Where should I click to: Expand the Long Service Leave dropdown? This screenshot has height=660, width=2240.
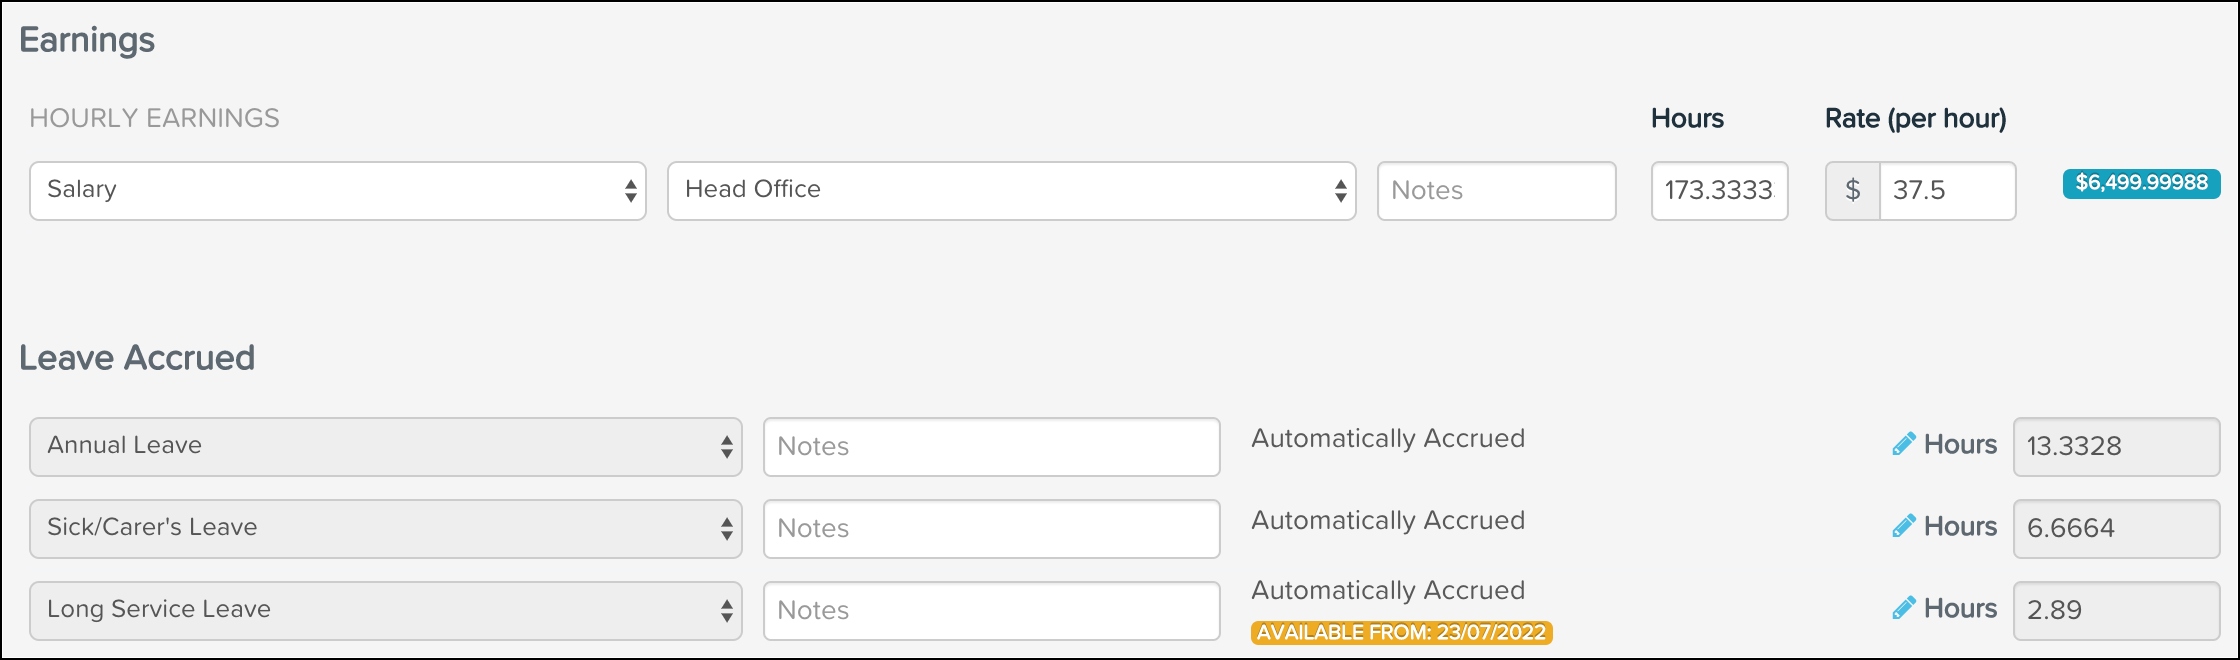(385, 610)
